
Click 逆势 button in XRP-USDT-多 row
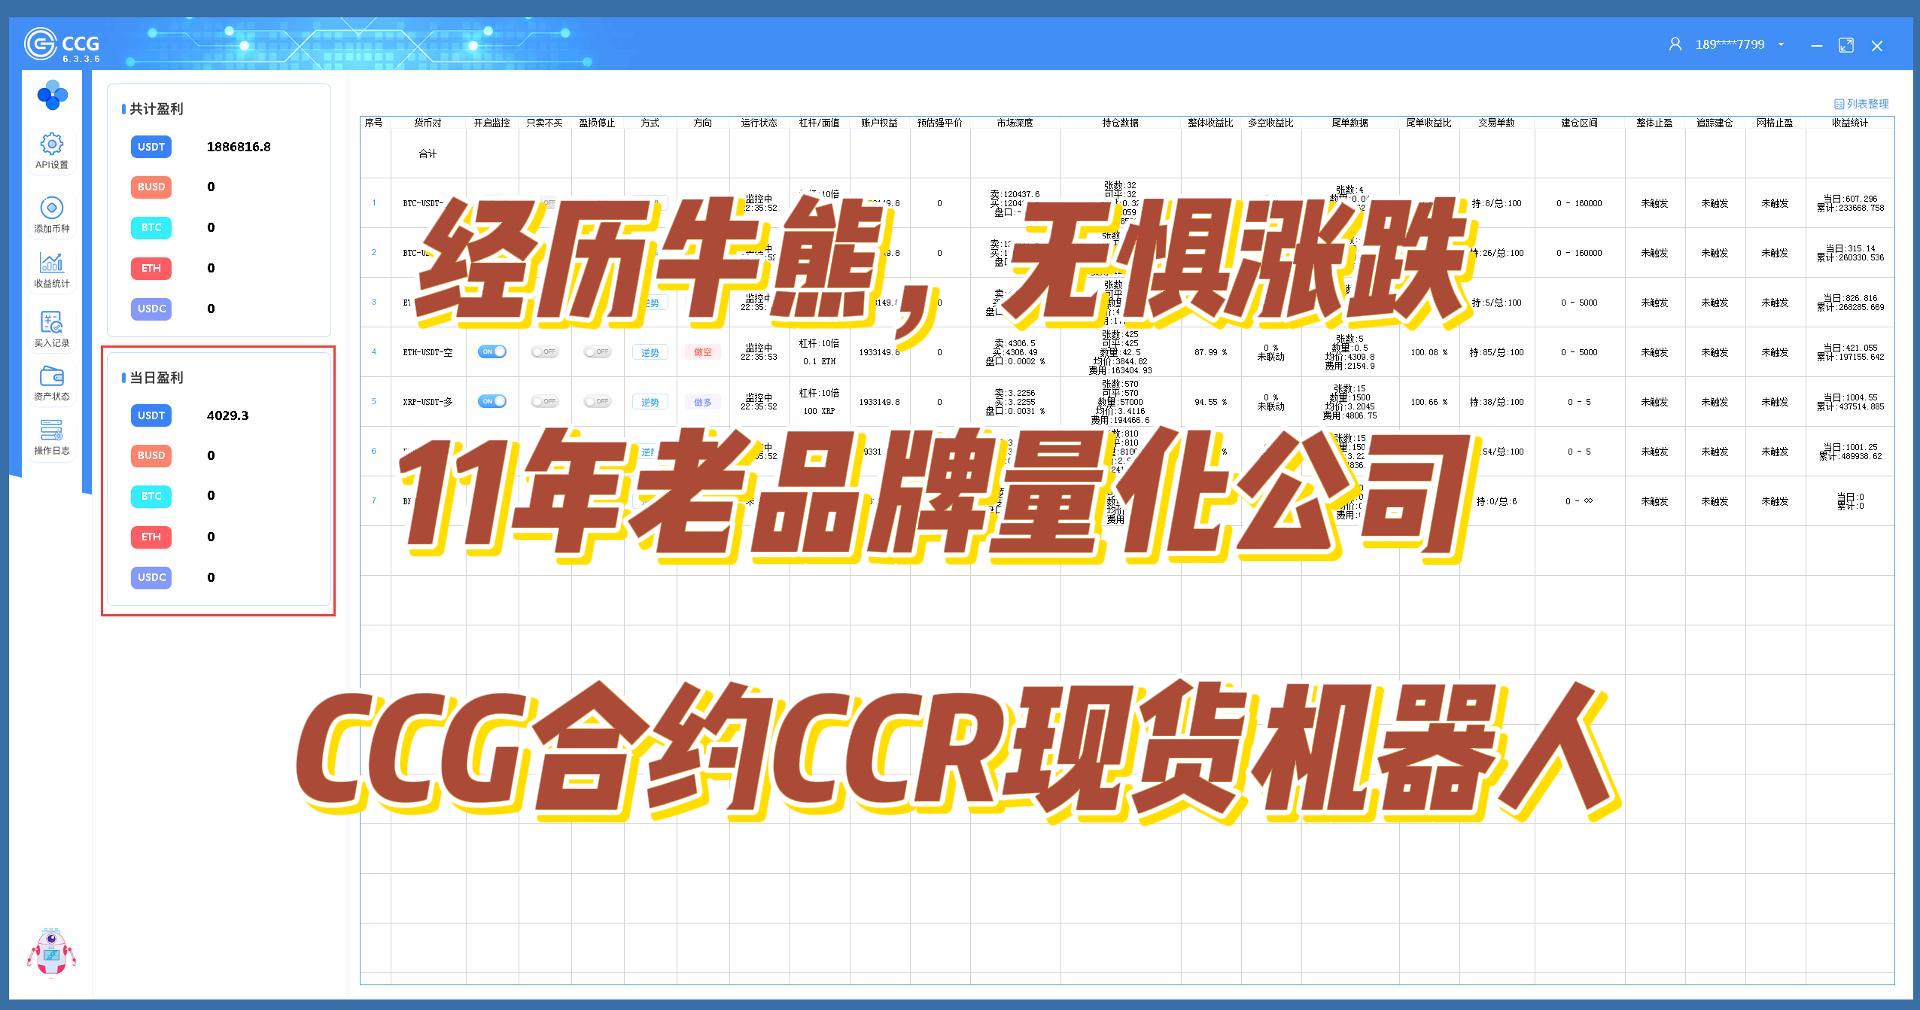[650, 402]
